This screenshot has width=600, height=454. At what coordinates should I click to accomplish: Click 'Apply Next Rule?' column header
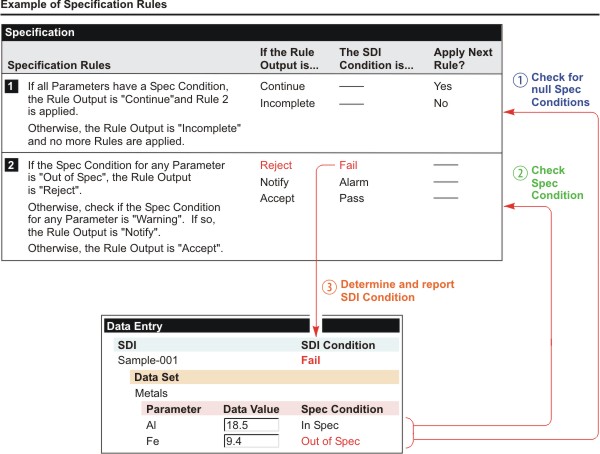[463, 59]
